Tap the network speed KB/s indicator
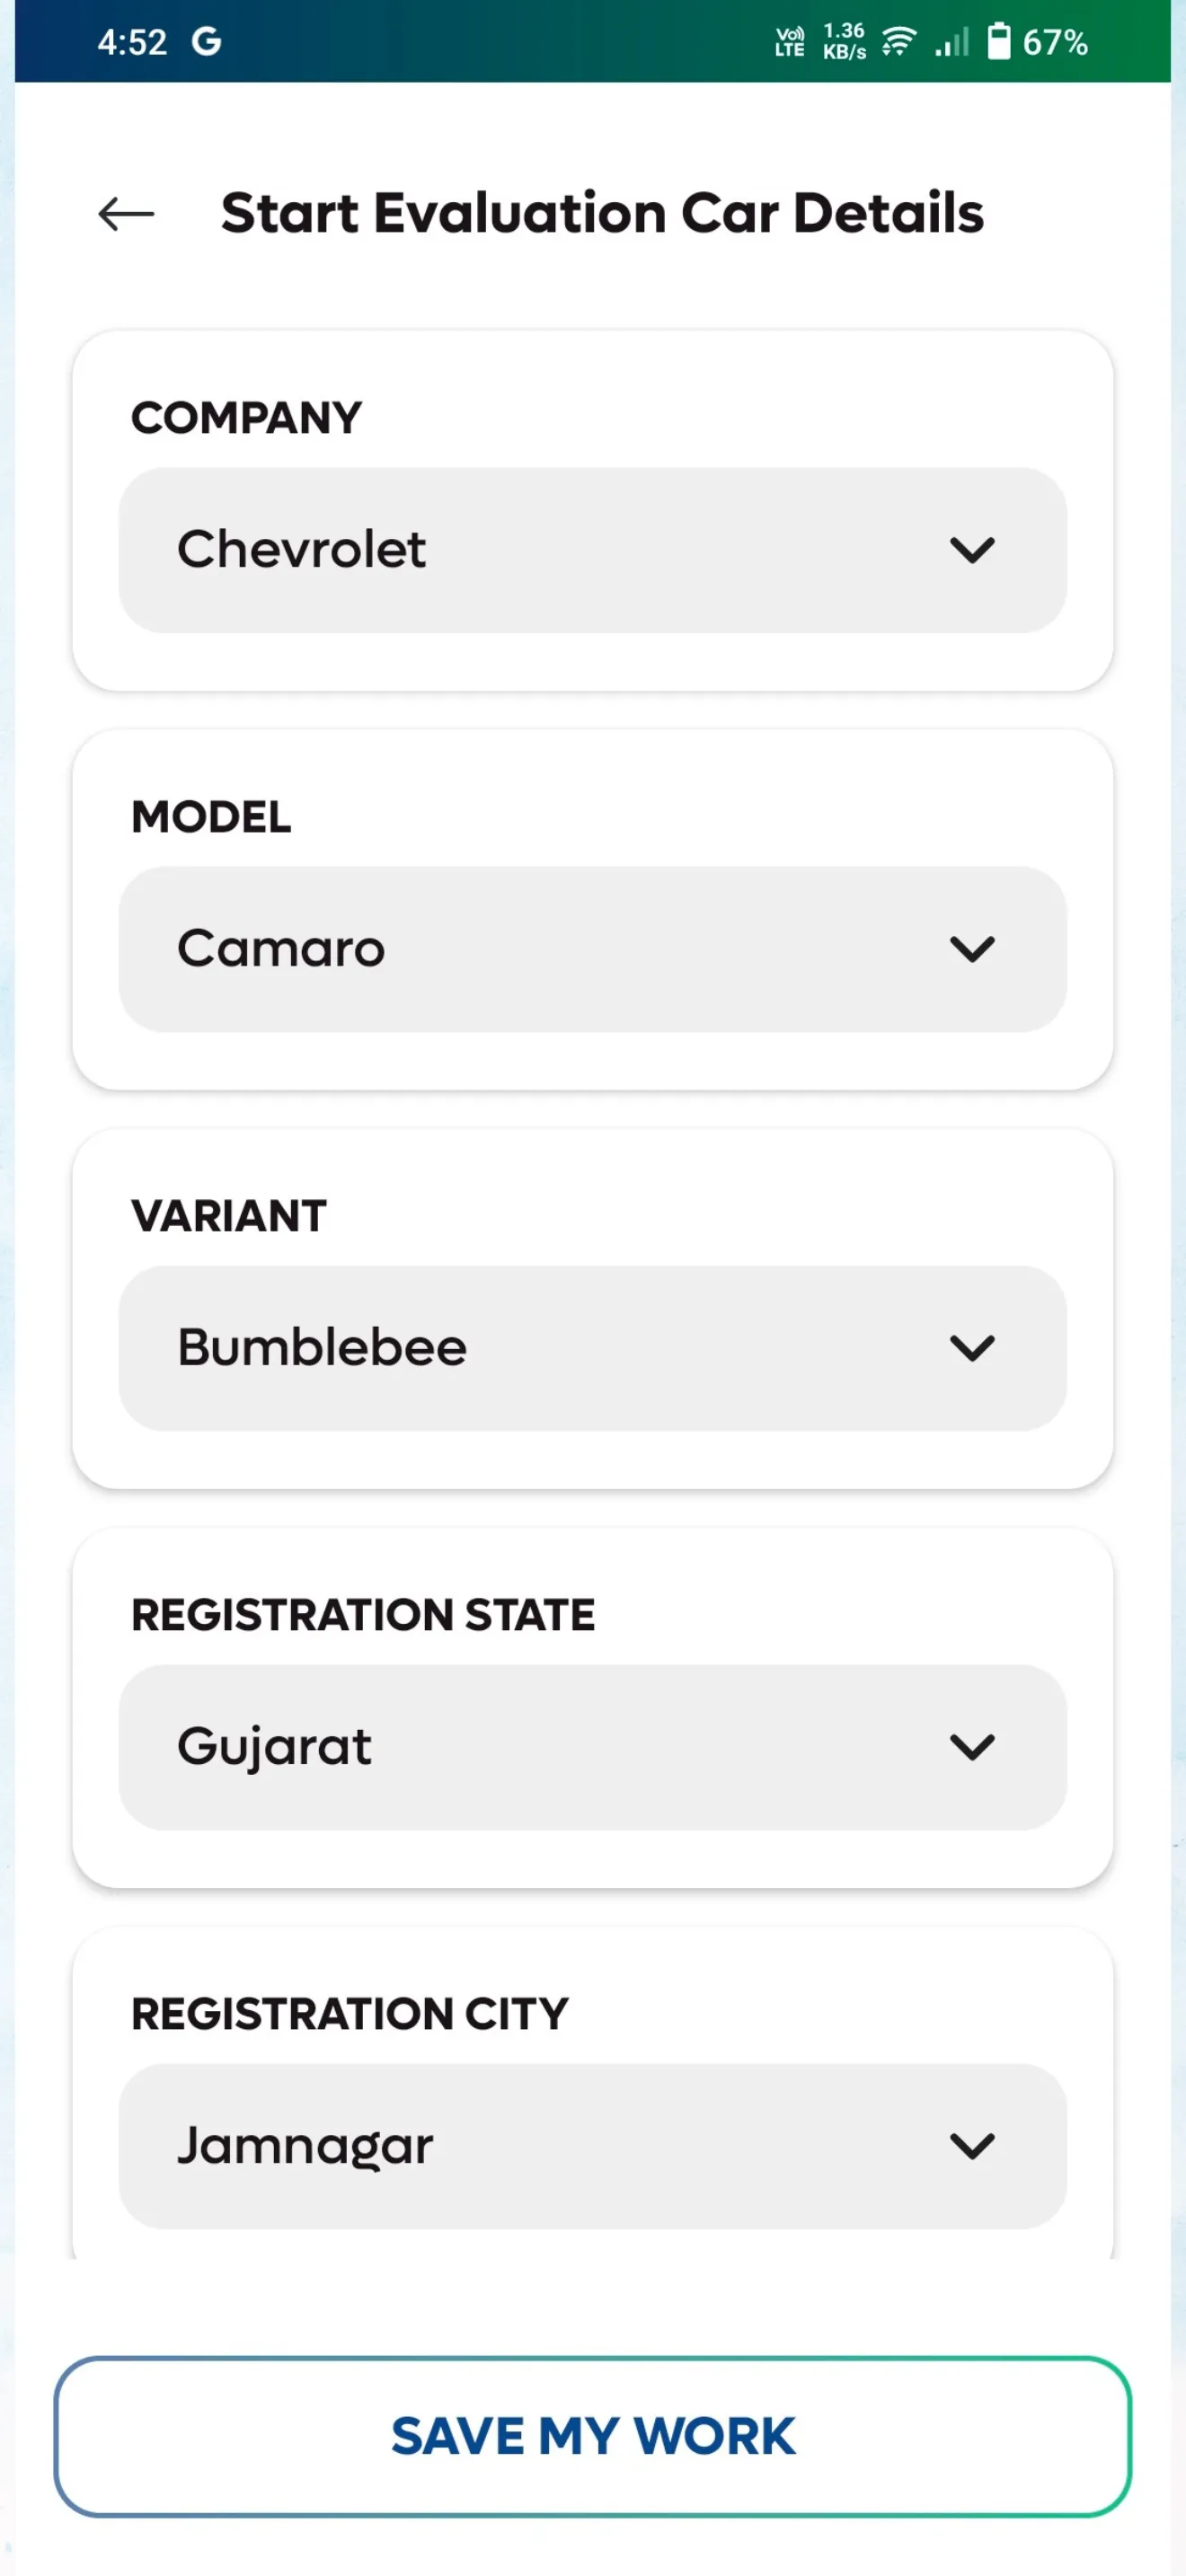1186x2576 pixels. tap(844, 42)
